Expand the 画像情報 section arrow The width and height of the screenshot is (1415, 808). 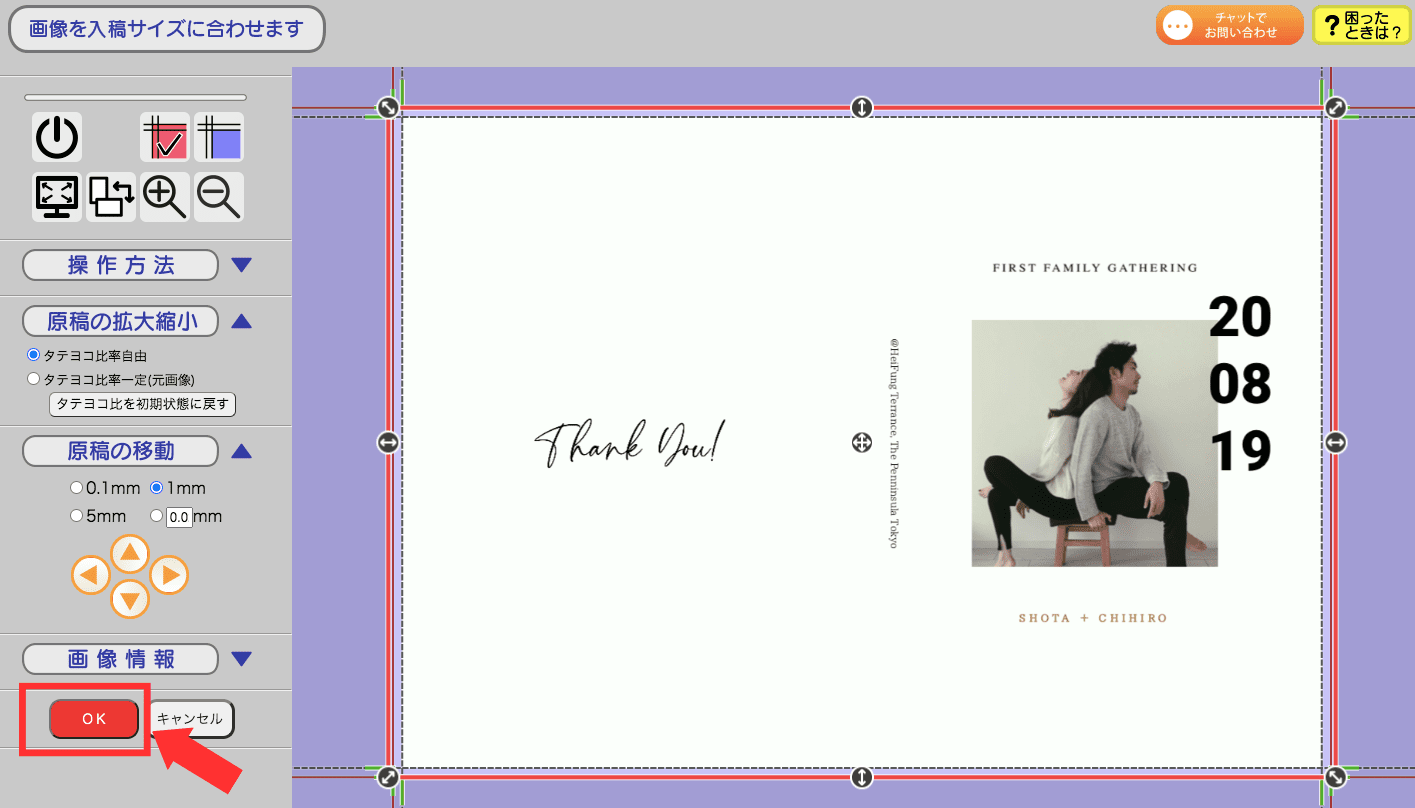coord(242,659)
